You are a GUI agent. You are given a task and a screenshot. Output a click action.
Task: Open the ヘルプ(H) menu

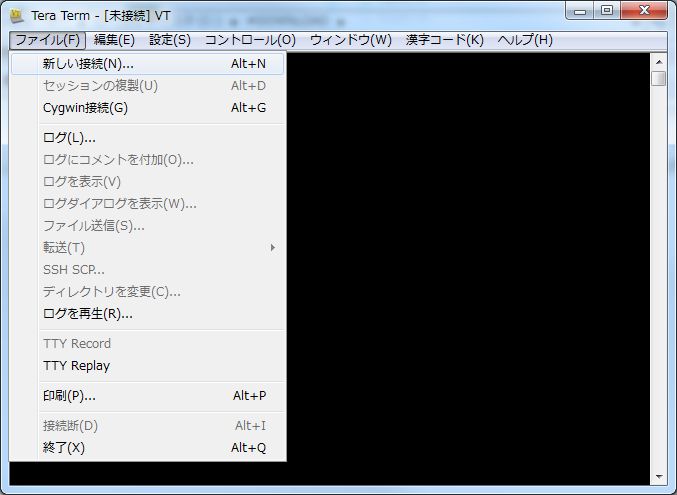click(x=524, y=40)
